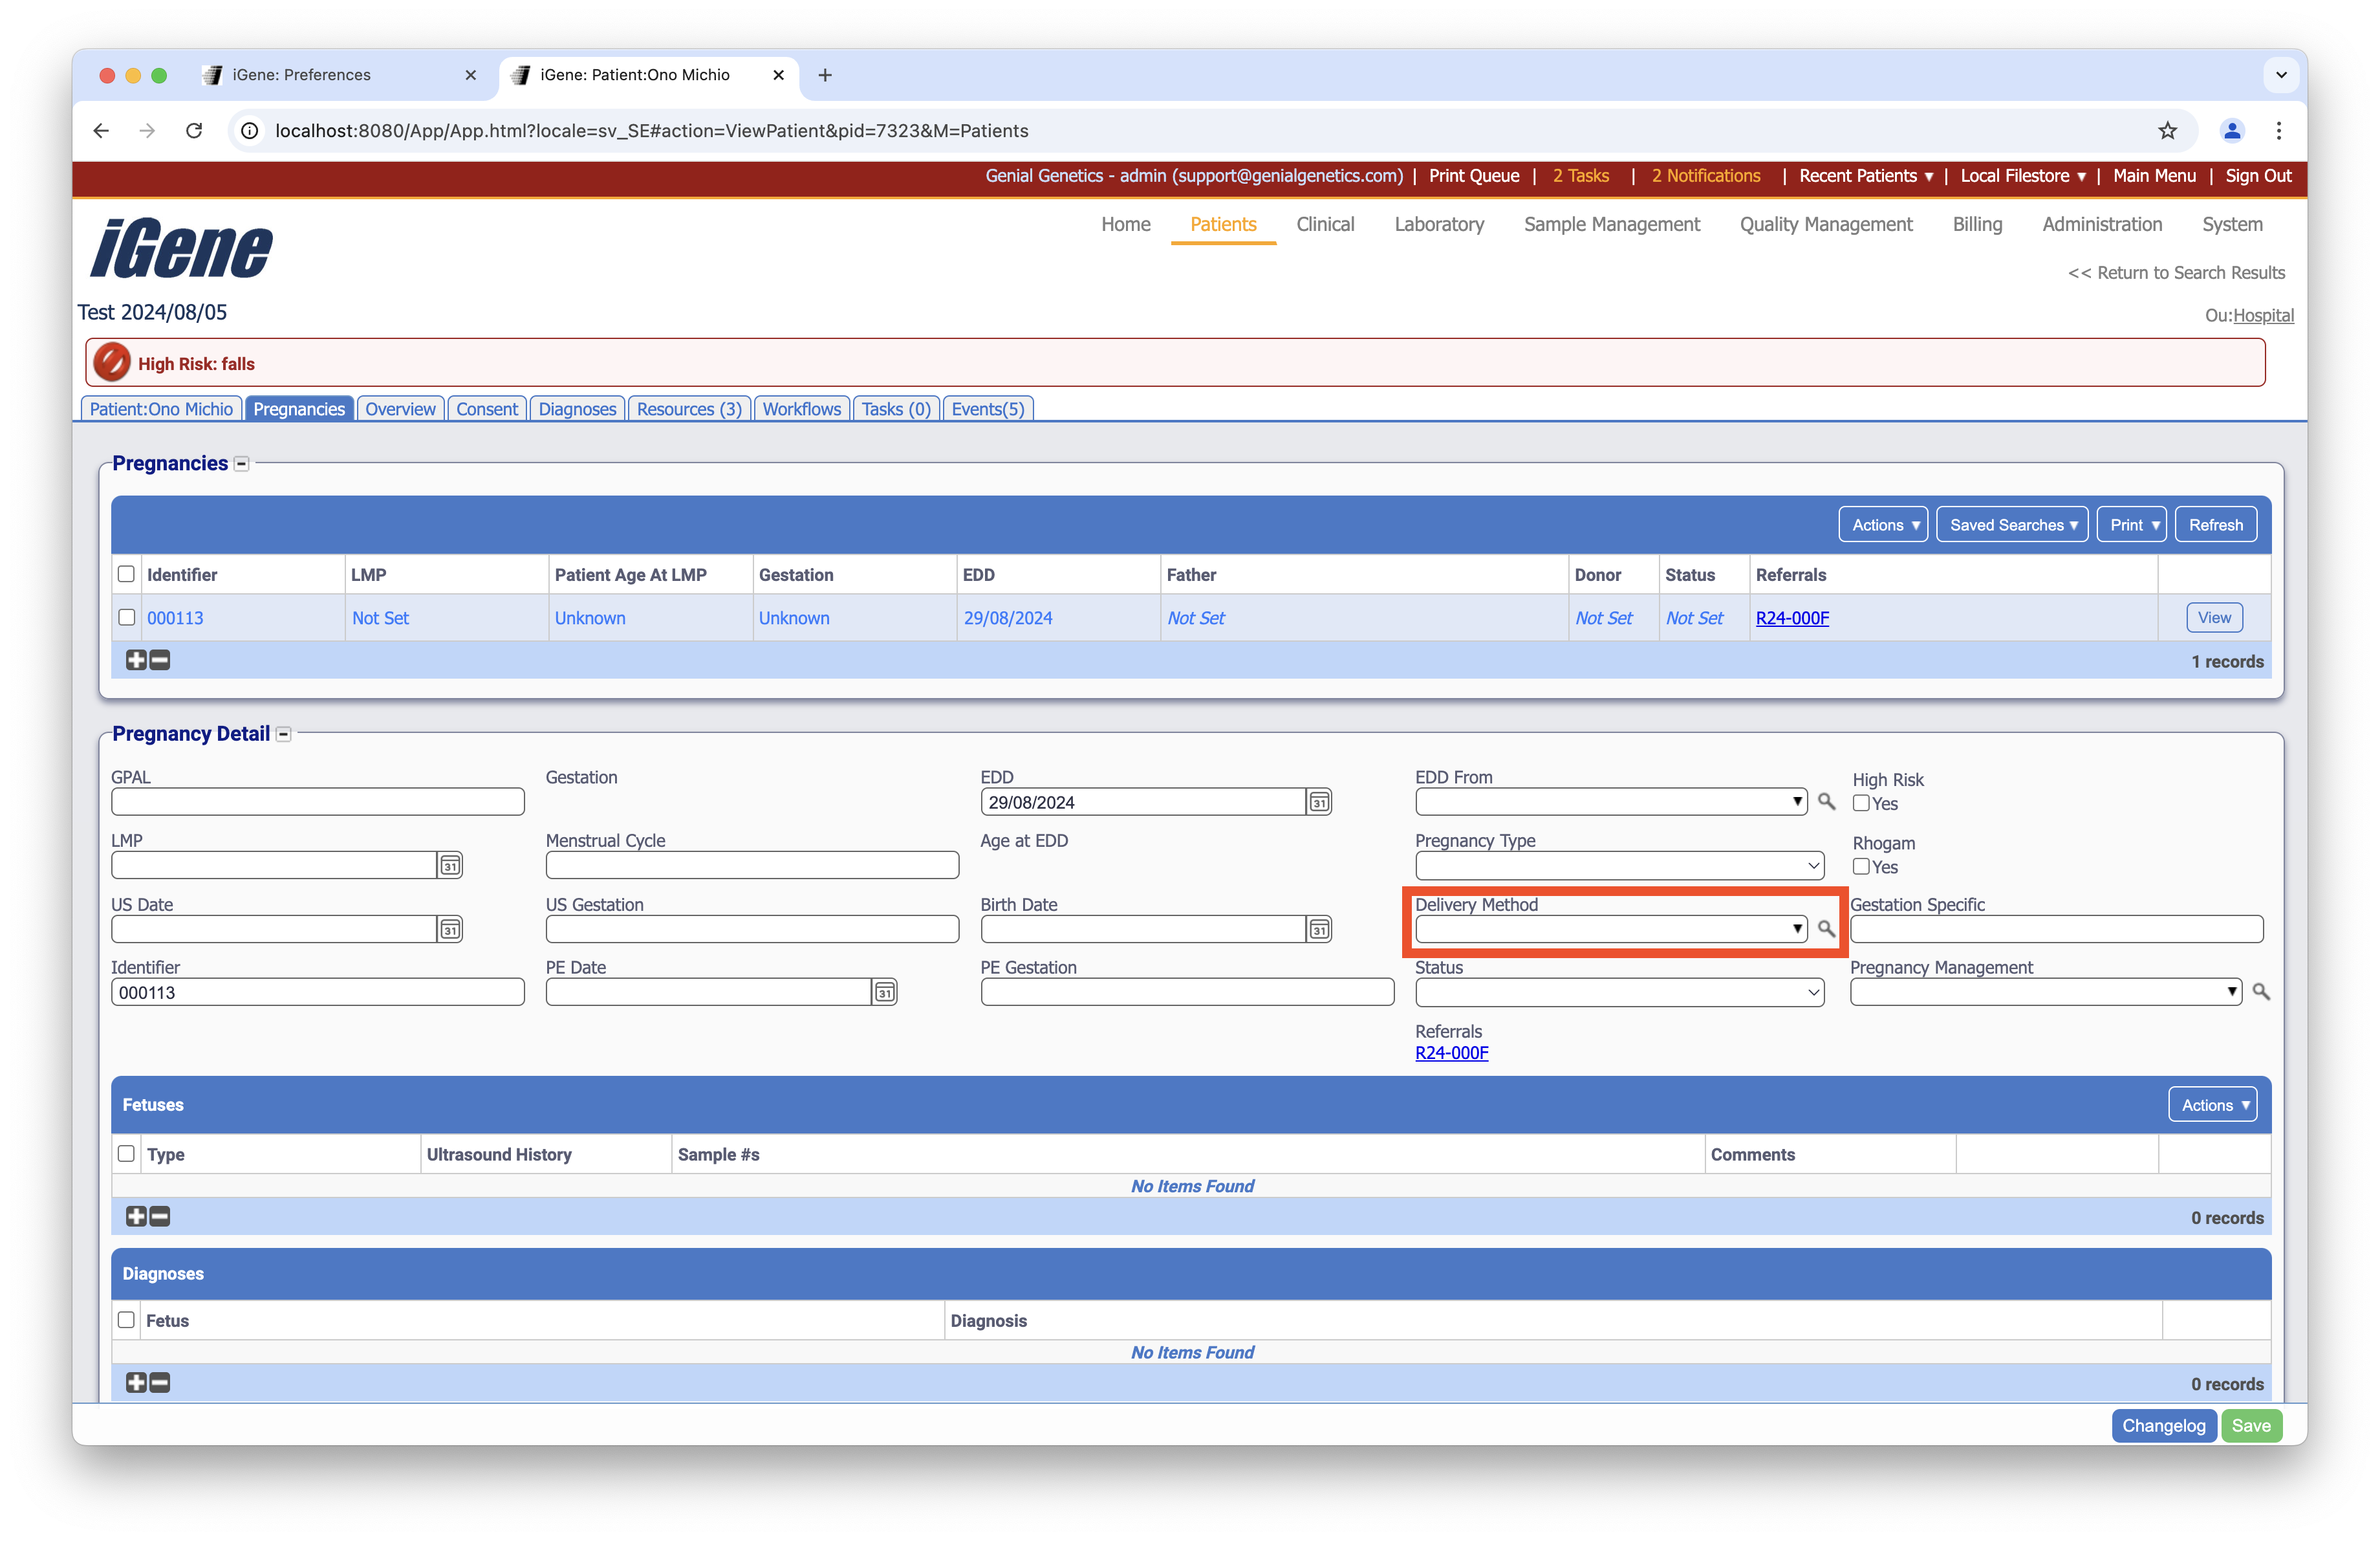Click the EDD From search magnifier
Image resolution: width=2380 pixels, height=1541 pixels.
coord(1826,802)
